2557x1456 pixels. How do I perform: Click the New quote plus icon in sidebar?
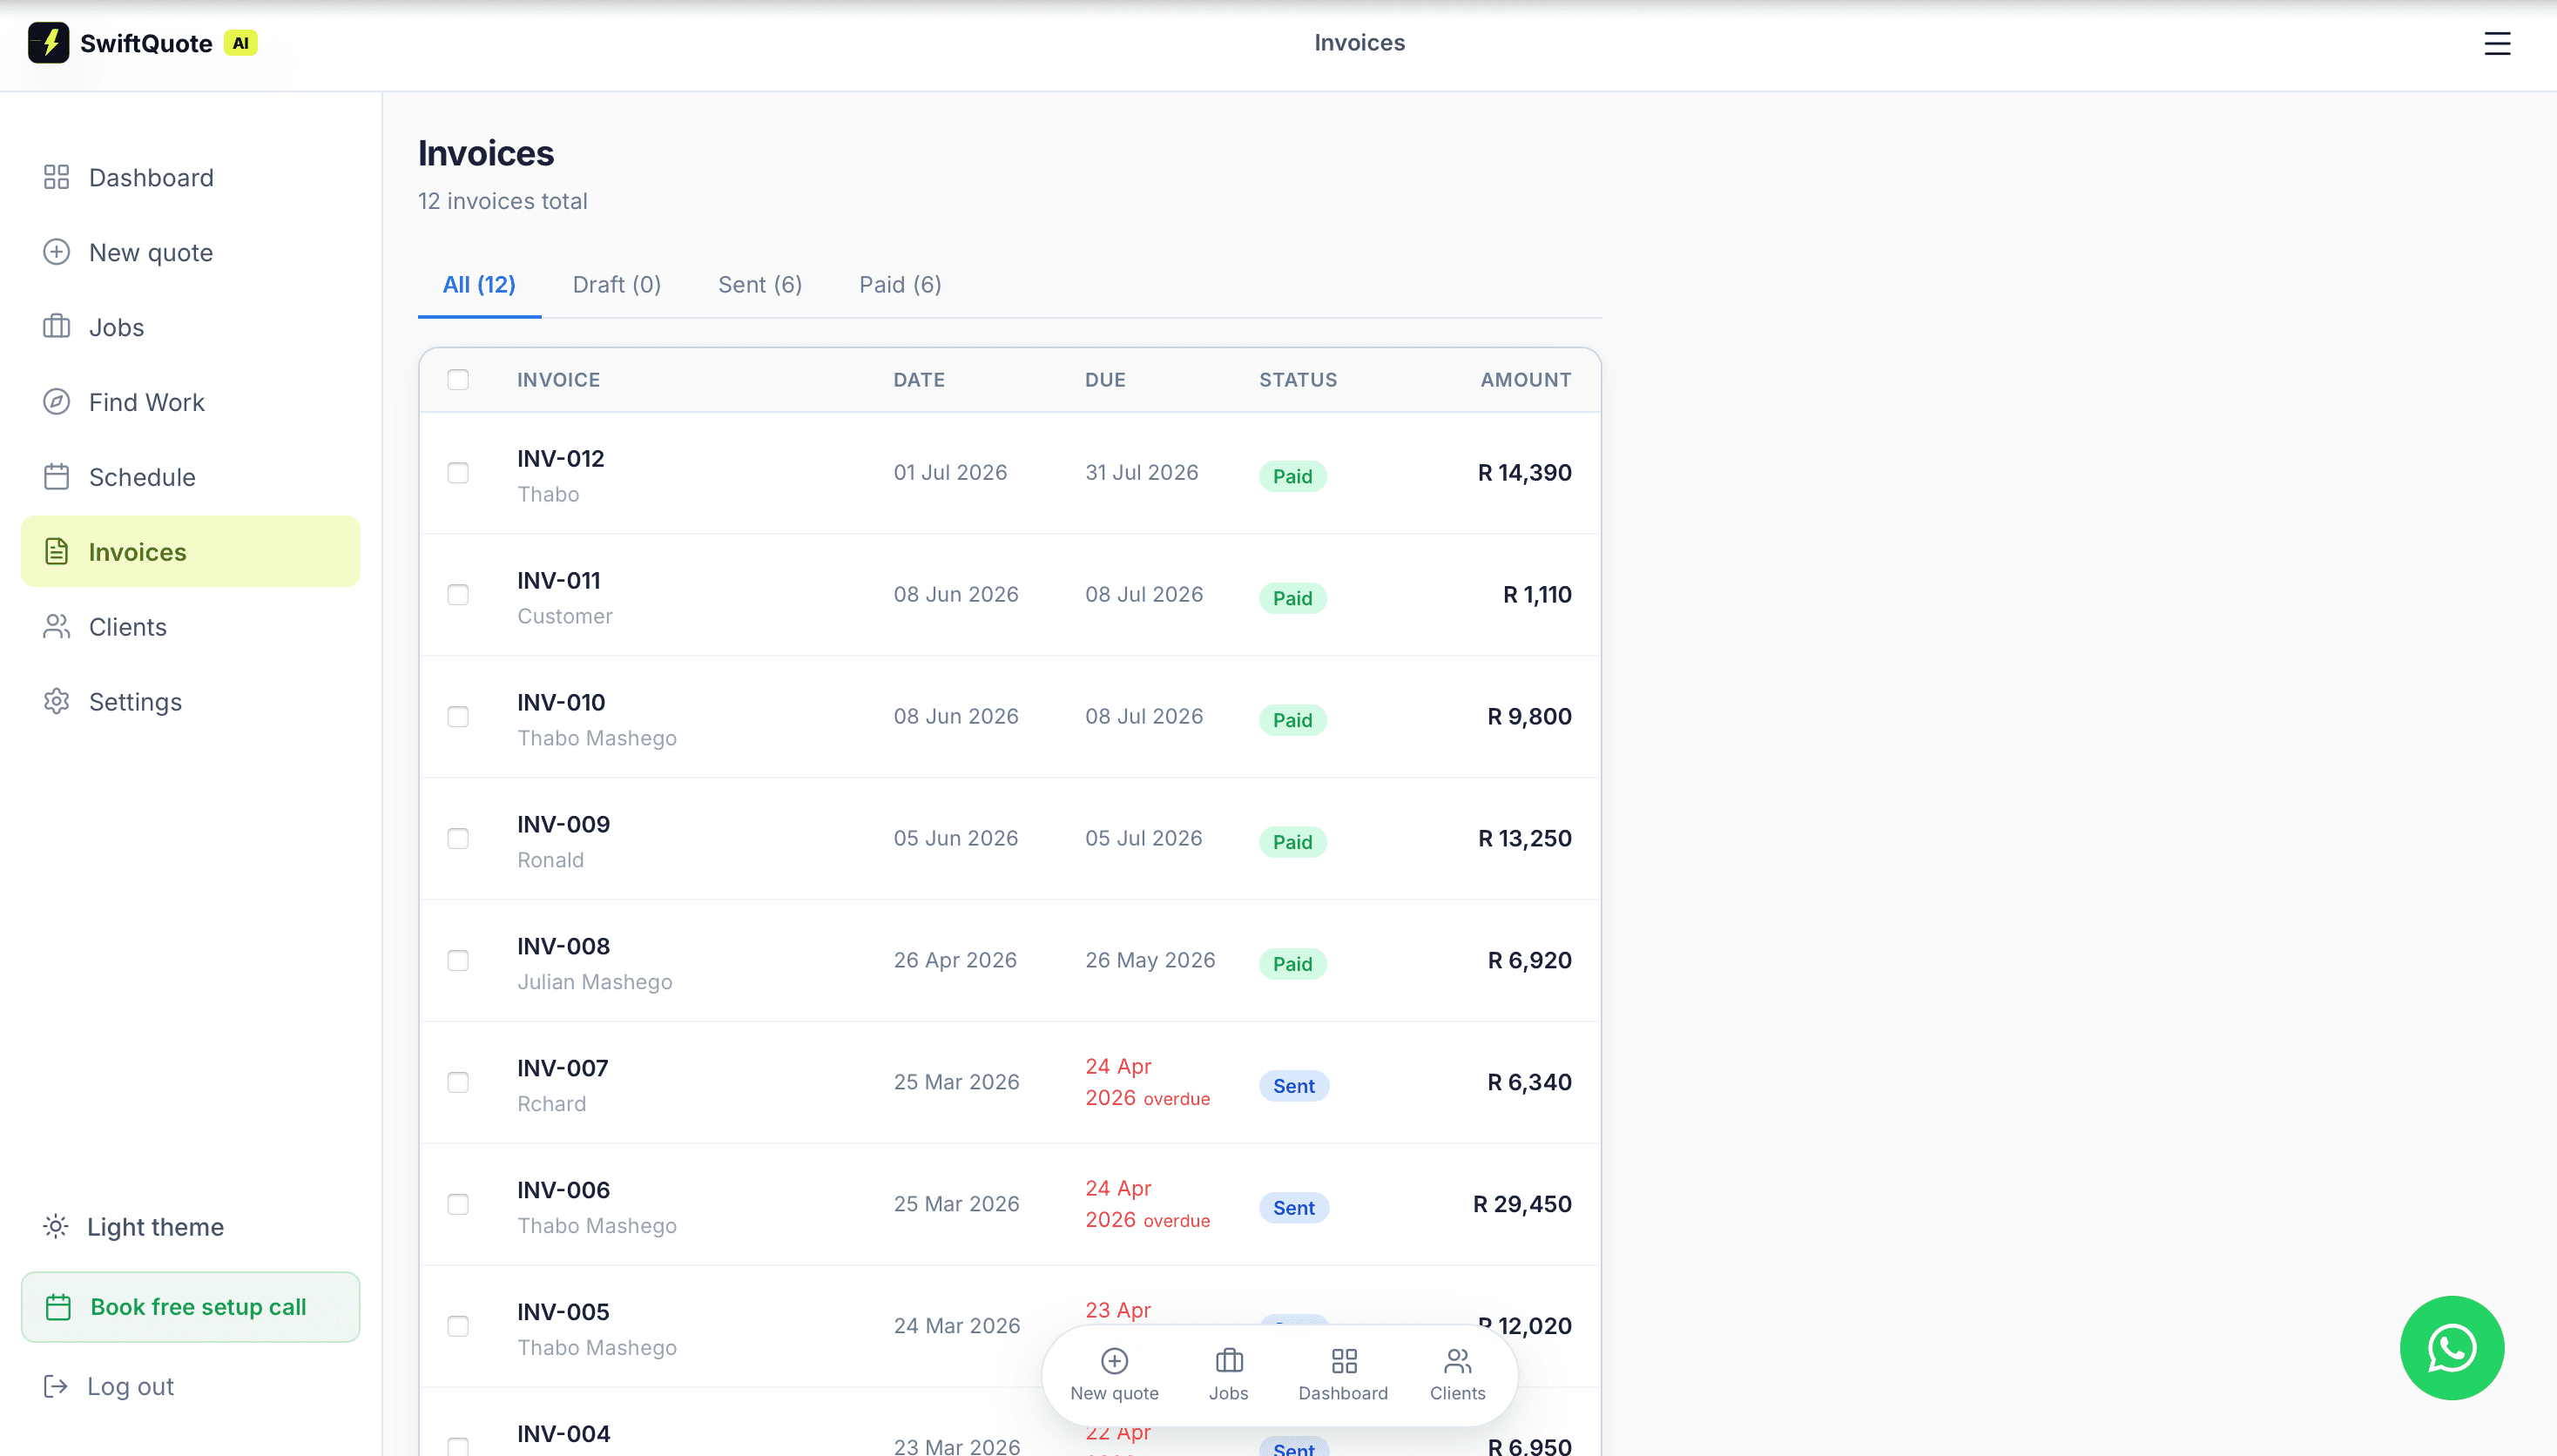click(57, 252)
